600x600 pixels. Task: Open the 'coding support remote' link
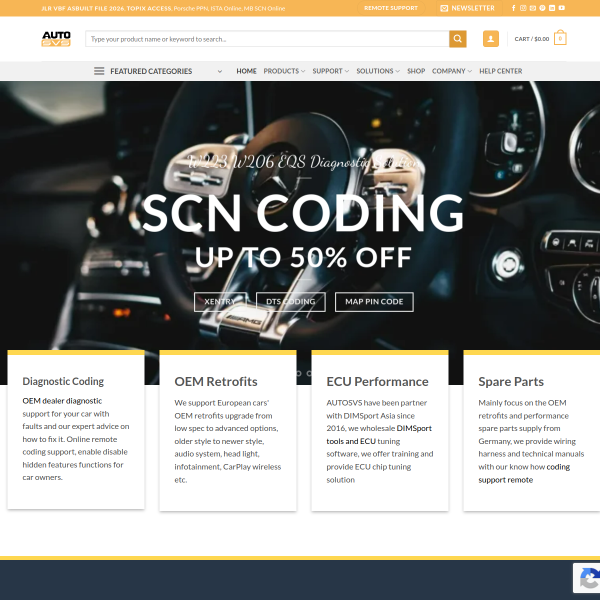[524, 473]
